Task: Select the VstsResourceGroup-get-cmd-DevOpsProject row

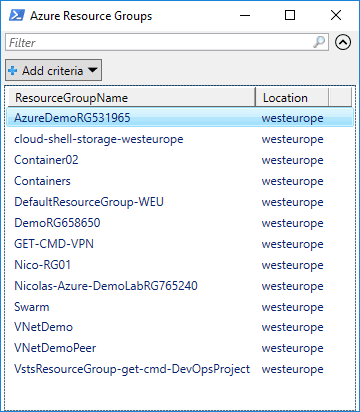Action: (180, 369)
